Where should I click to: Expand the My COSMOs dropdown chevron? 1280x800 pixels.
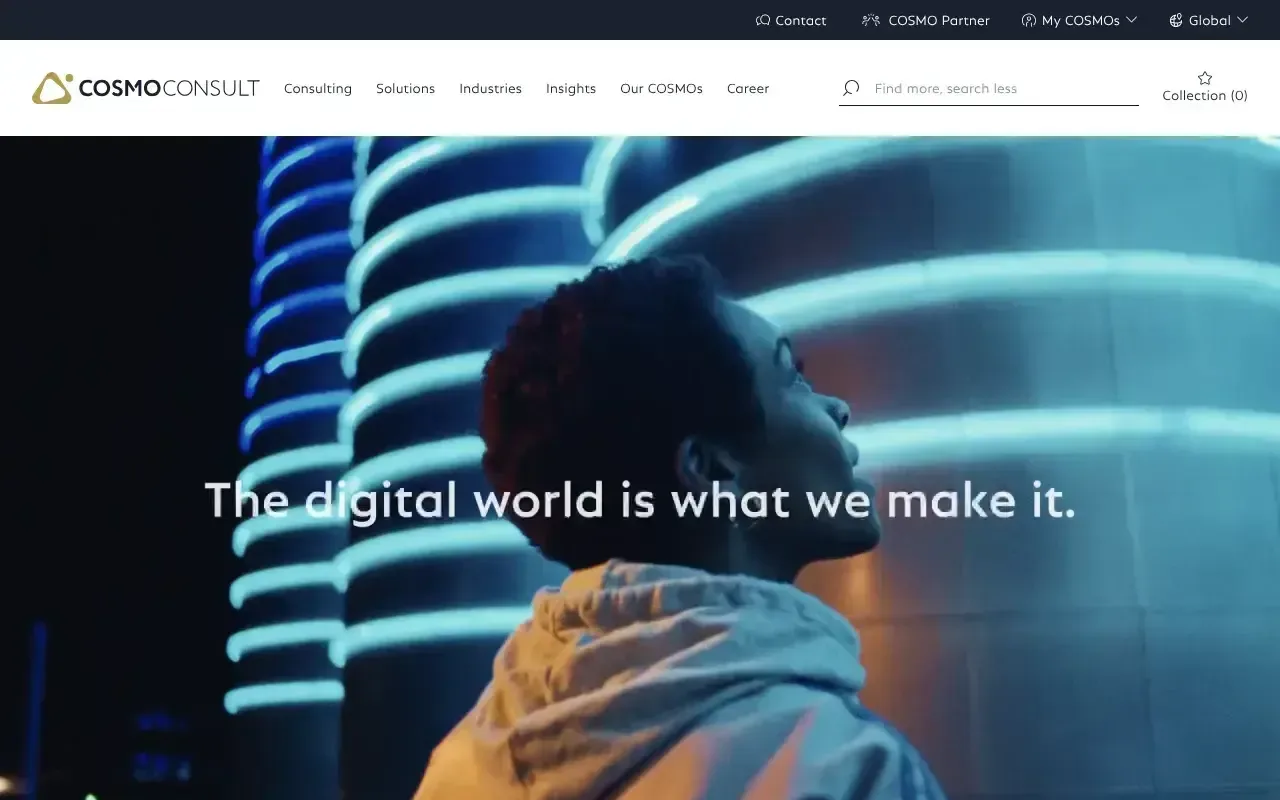[1132, 20]
